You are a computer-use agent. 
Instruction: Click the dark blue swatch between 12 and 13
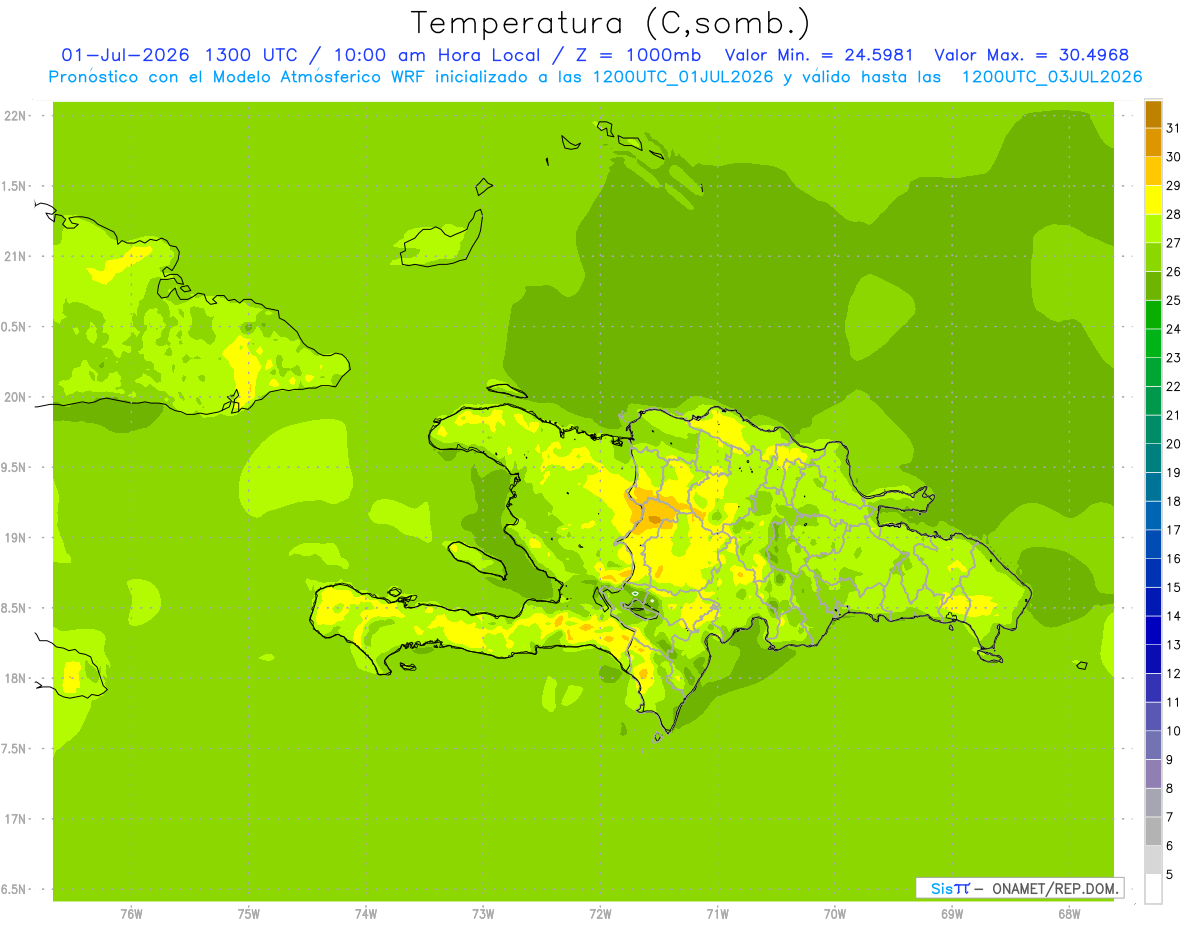(1153, 659)
